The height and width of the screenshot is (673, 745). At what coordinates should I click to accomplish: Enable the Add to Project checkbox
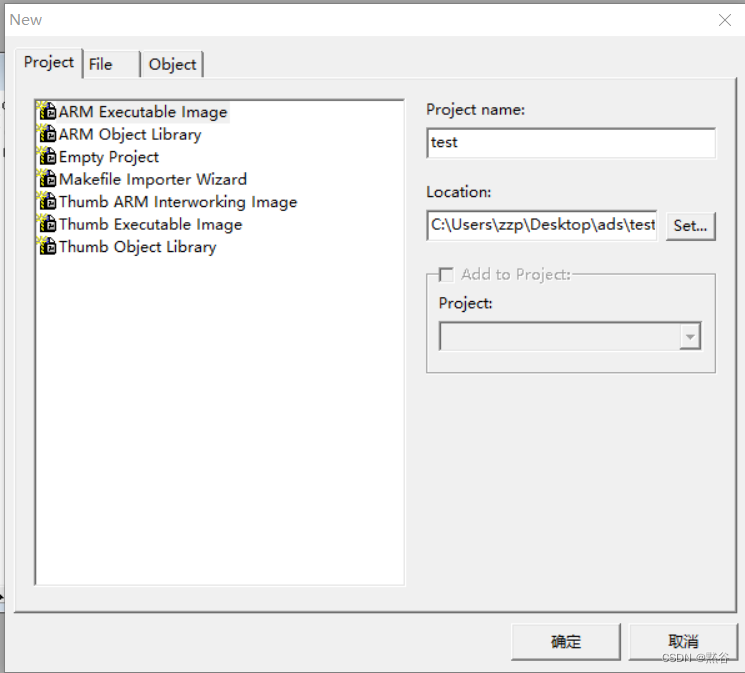pos(446,274)
